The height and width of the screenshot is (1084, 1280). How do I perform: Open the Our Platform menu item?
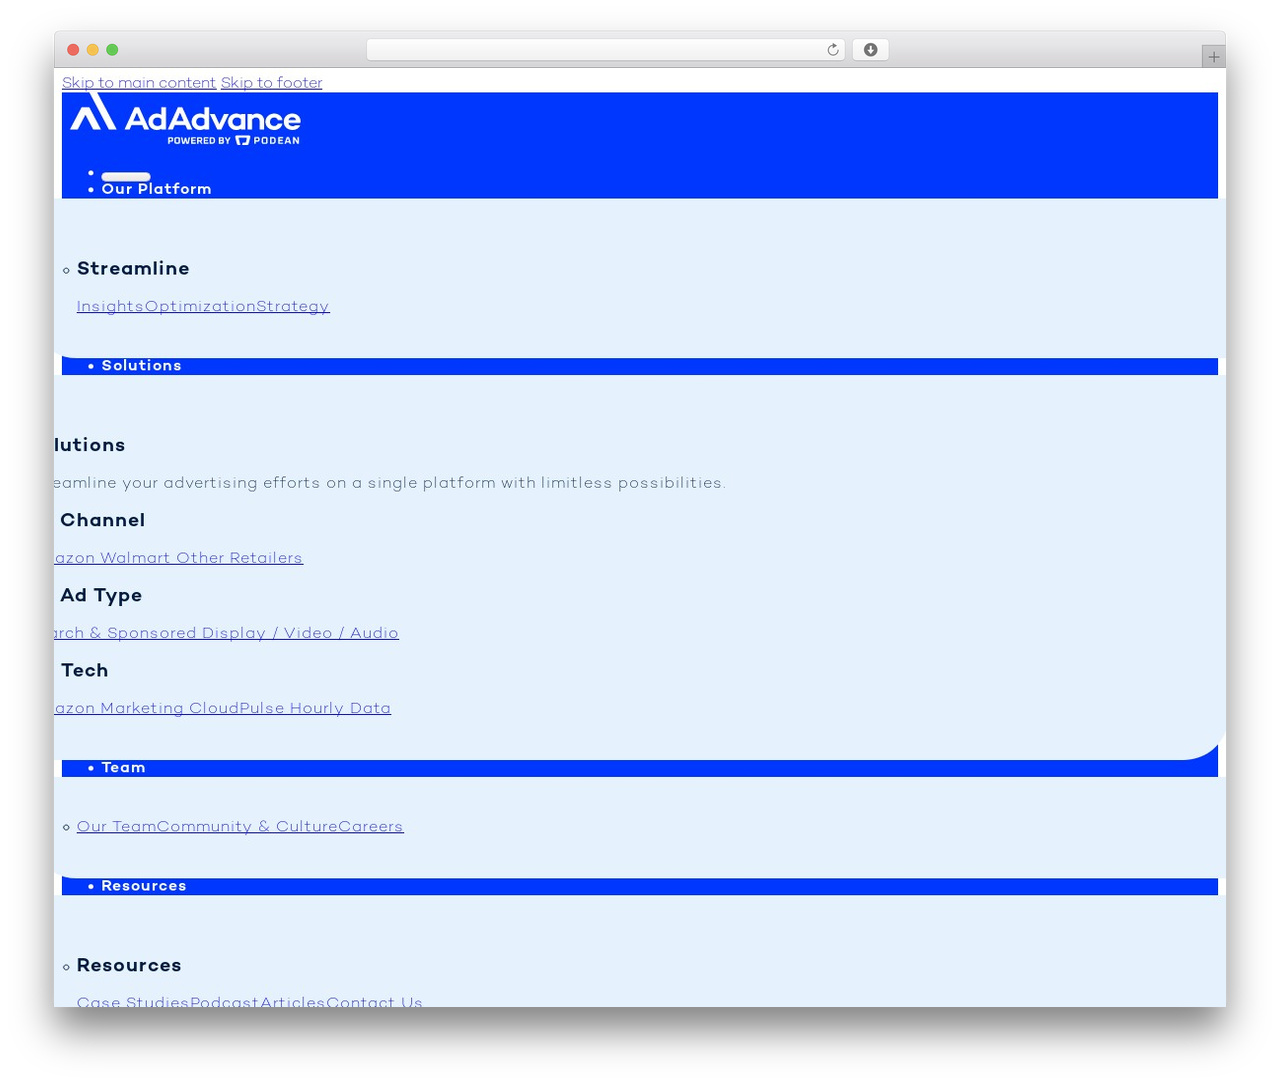[156, 189]
